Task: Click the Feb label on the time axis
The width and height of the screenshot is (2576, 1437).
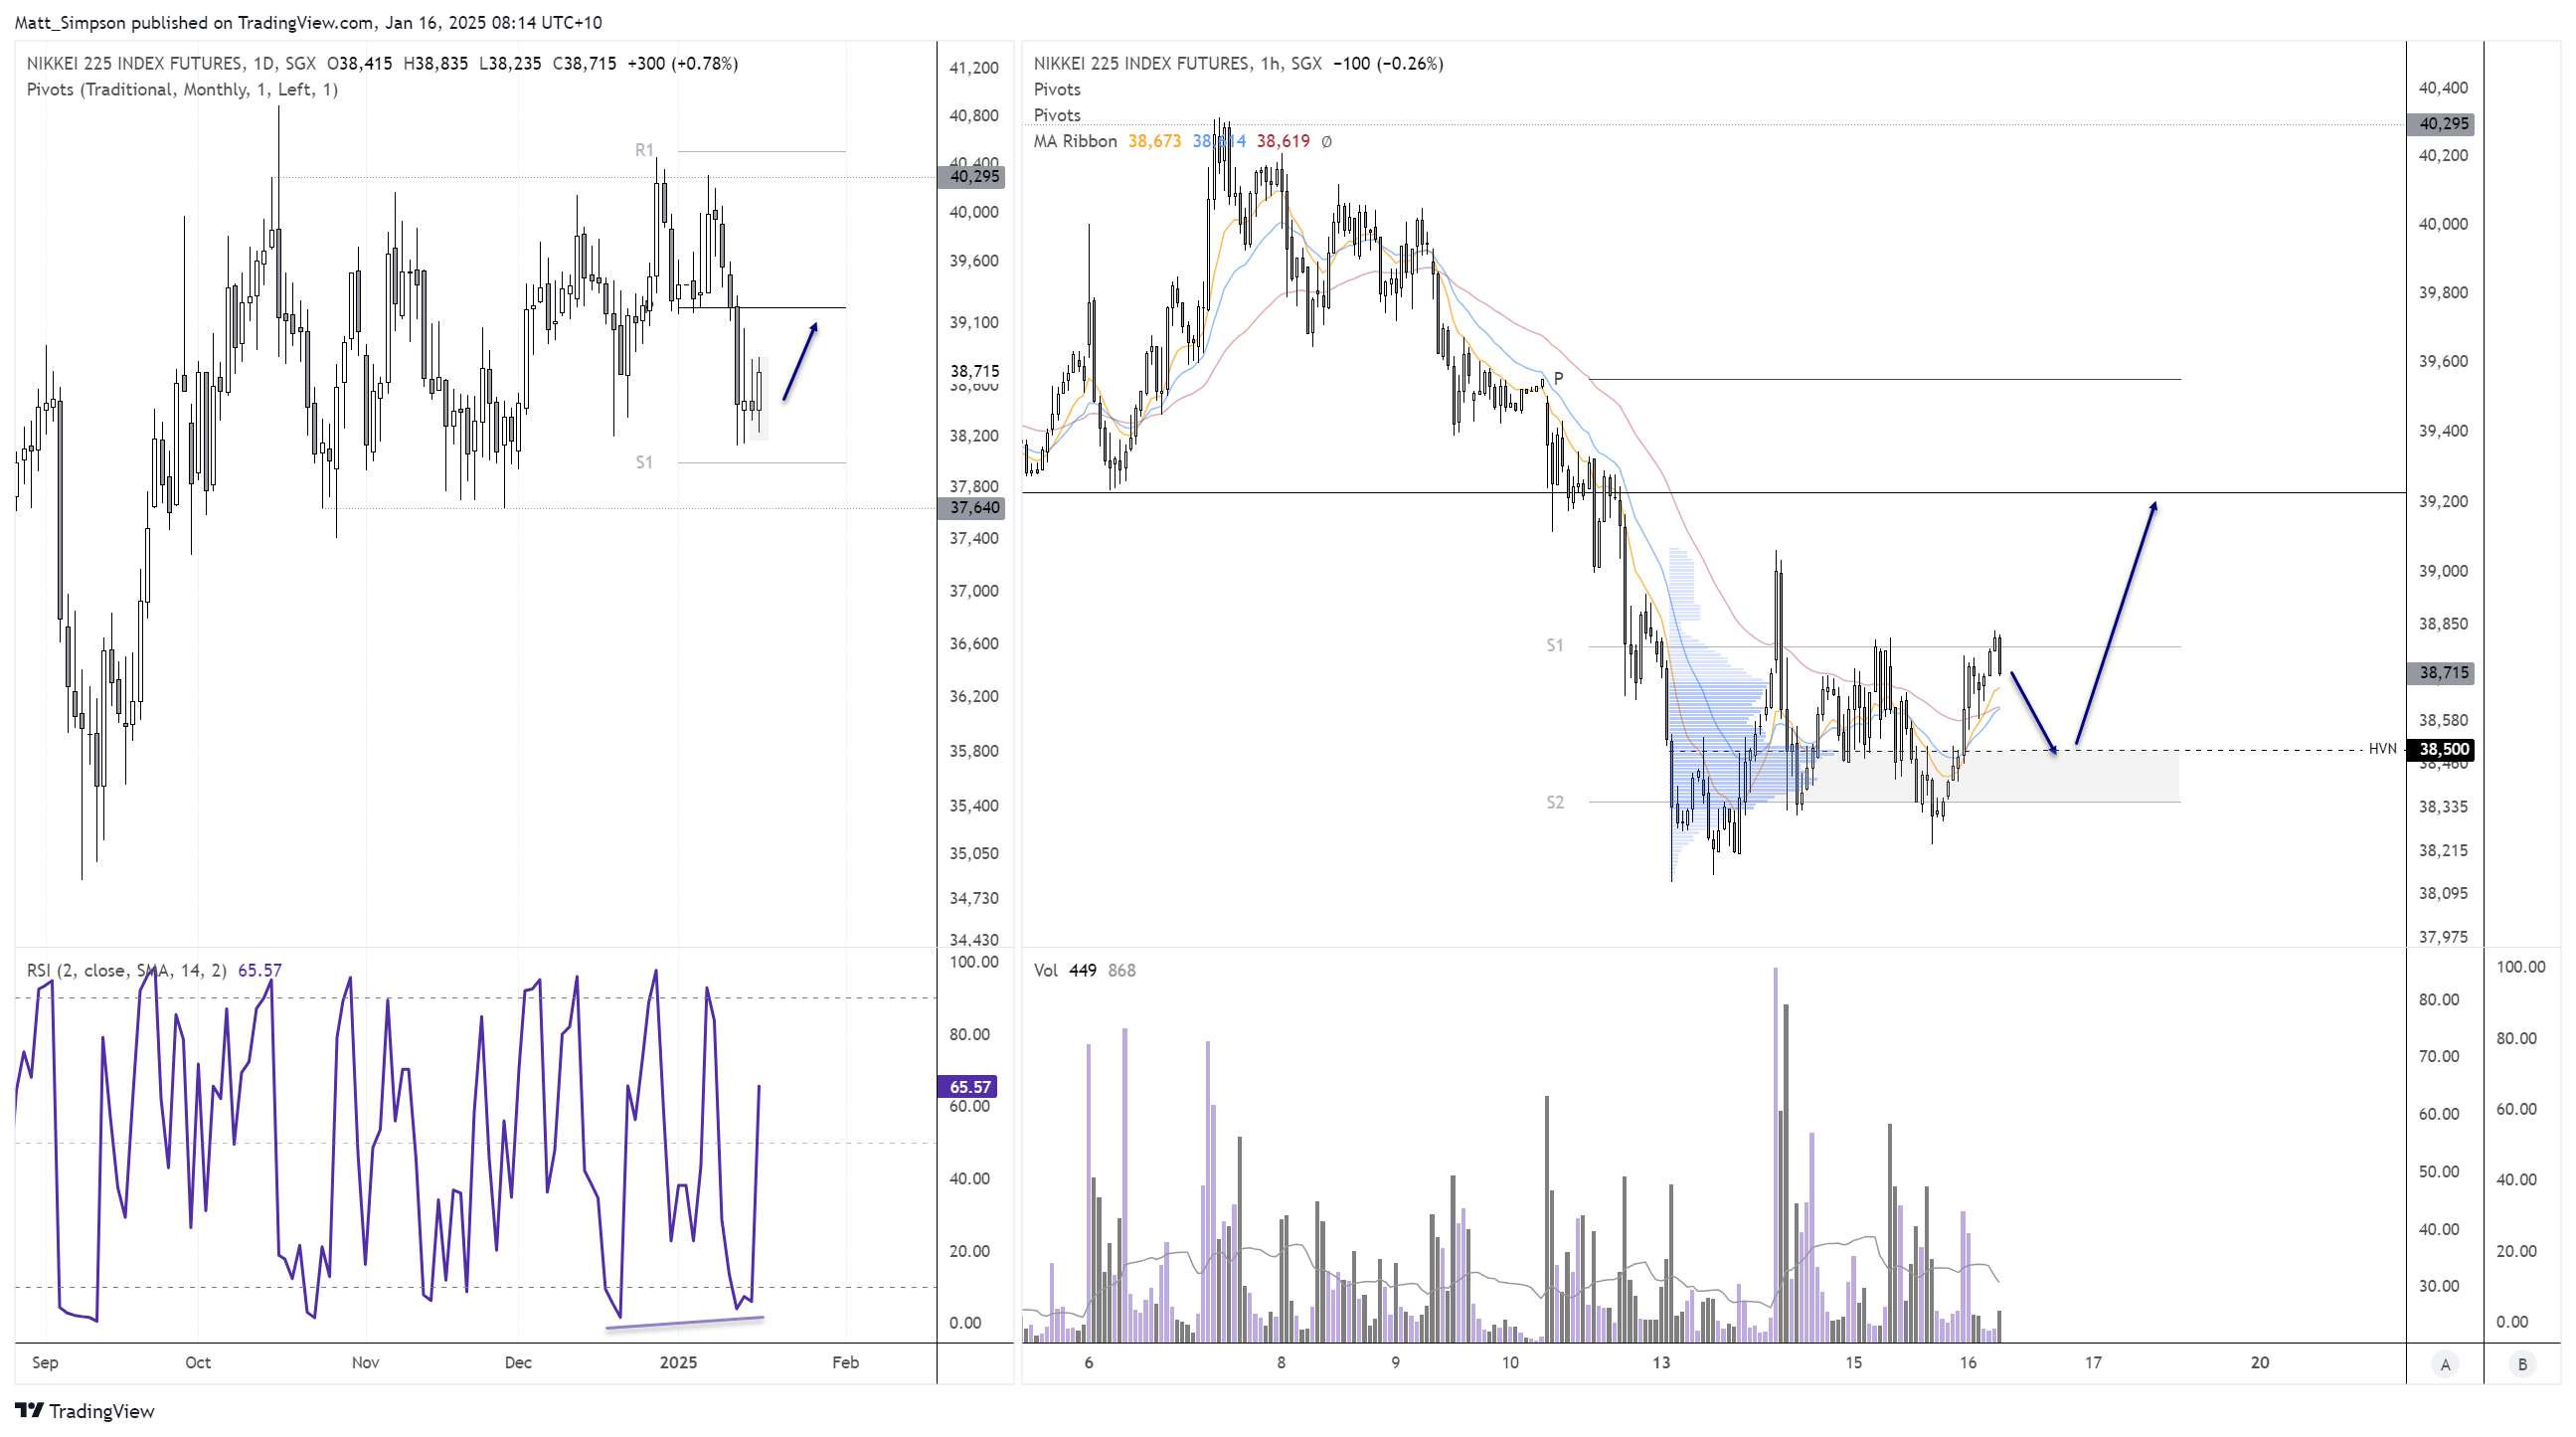Action: 845,1362
